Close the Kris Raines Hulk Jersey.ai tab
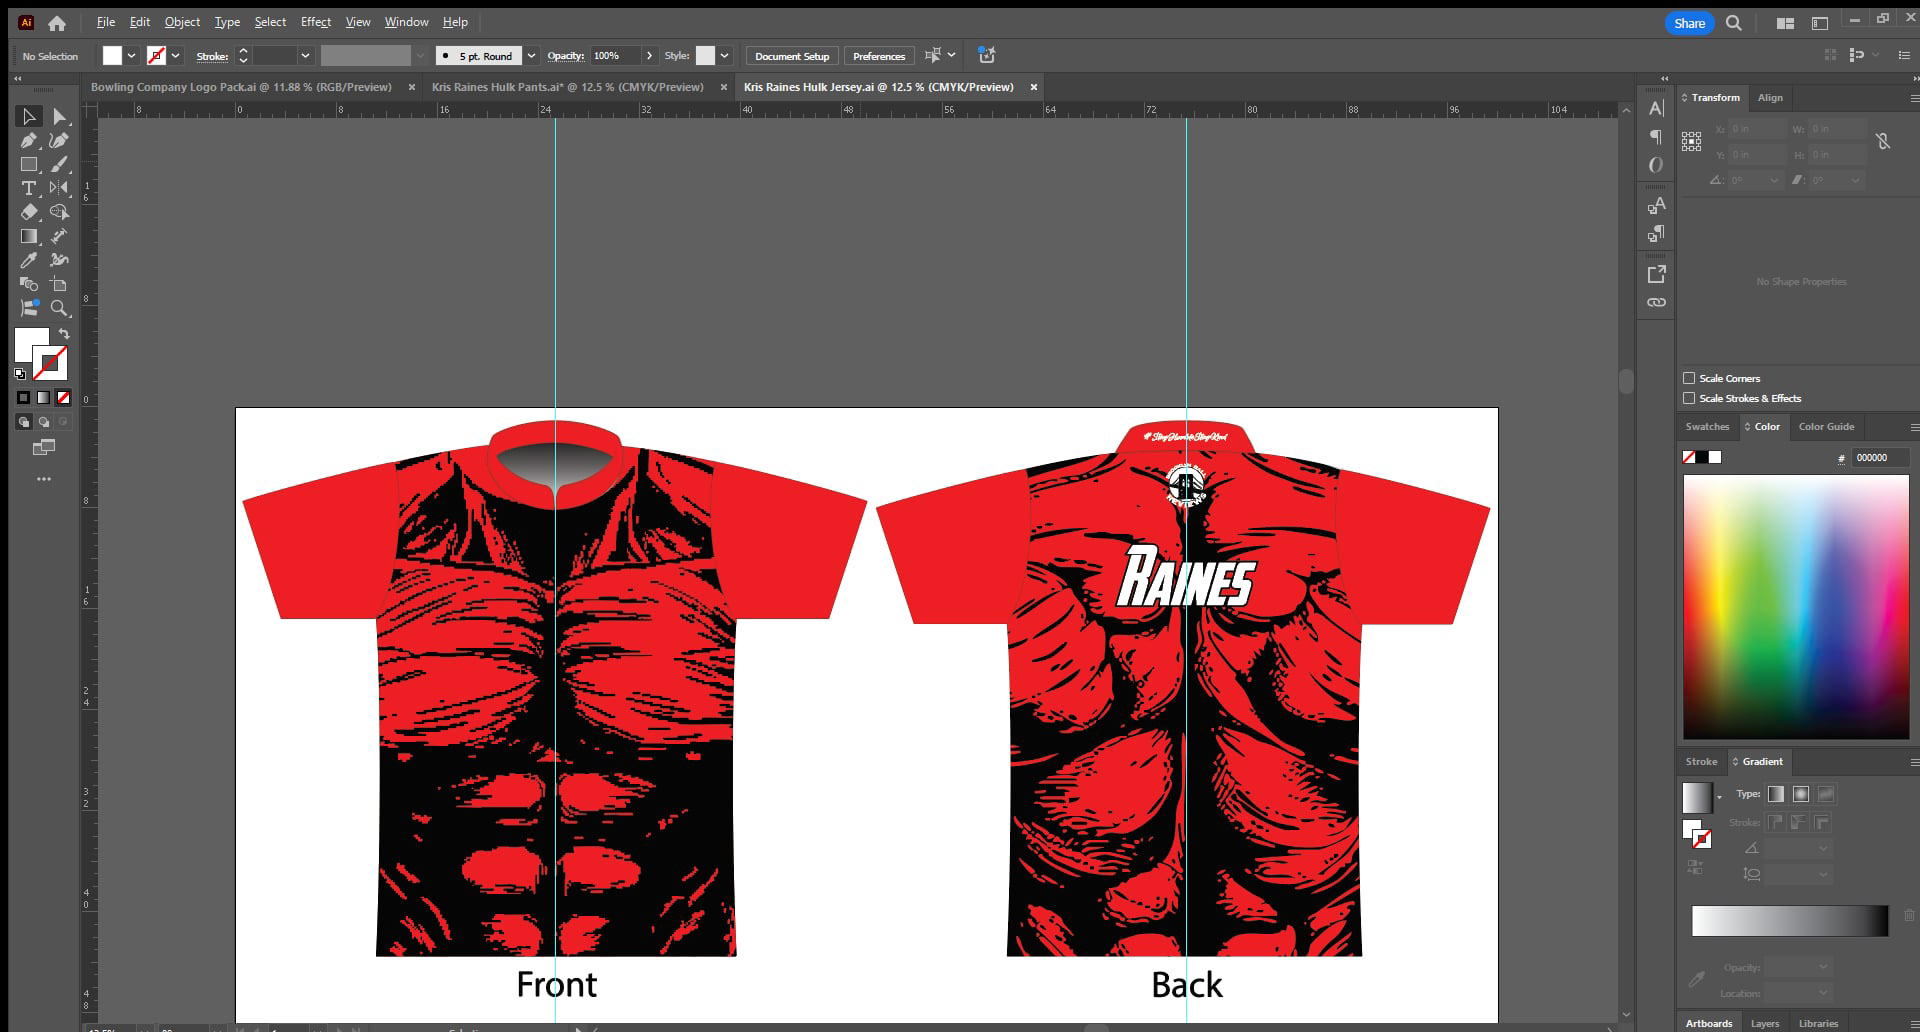The width and height of the screenshot is (1920, 1032). click(x=1034, y=87)
